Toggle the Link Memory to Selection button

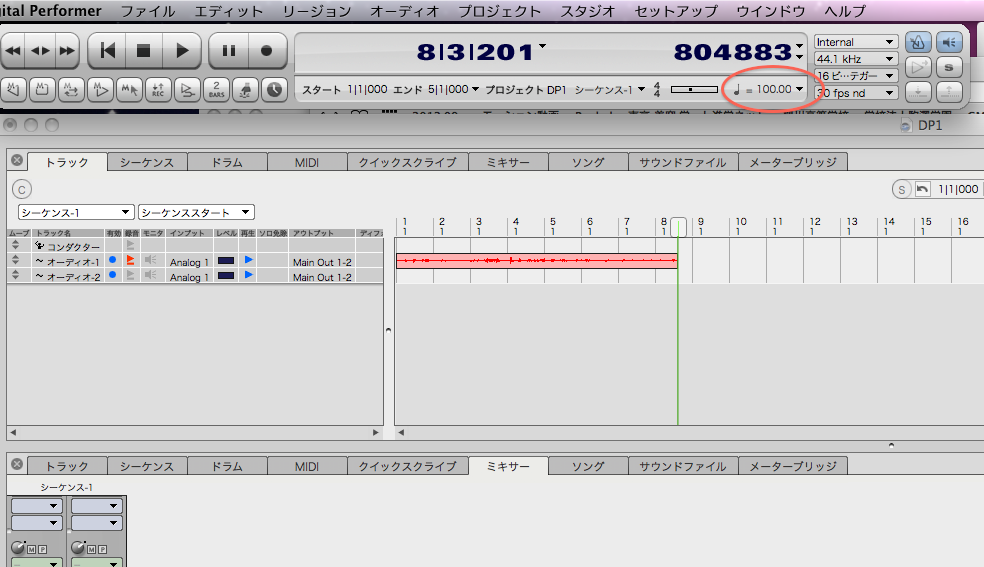129,90
